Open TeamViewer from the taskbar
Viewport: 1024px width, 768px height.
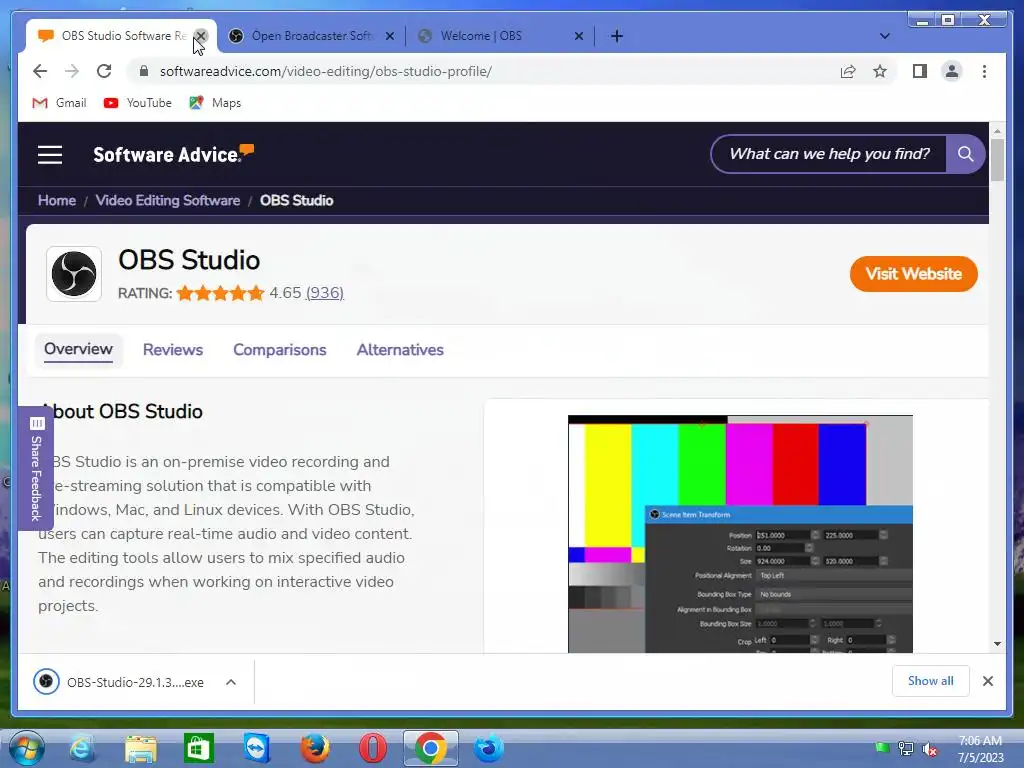[x=257, y=748]
